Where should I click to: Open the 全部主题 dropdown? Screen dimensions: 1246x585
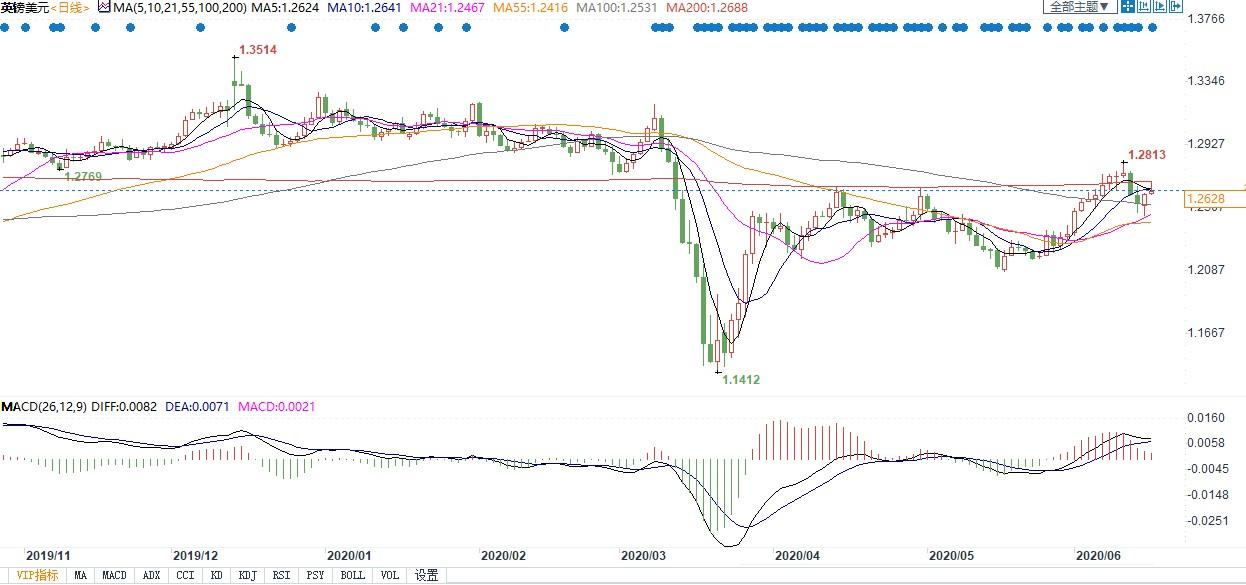point(1079,7)
